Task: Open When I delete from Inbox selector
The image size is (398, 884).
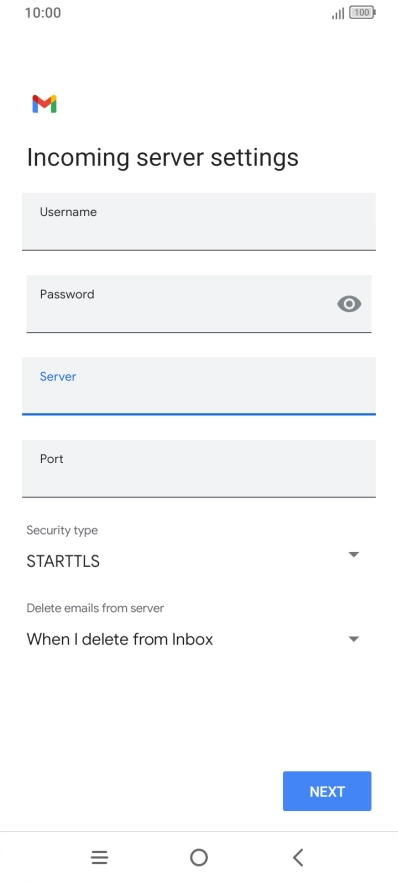Action: pyautogui.click(x=193, y=639)
